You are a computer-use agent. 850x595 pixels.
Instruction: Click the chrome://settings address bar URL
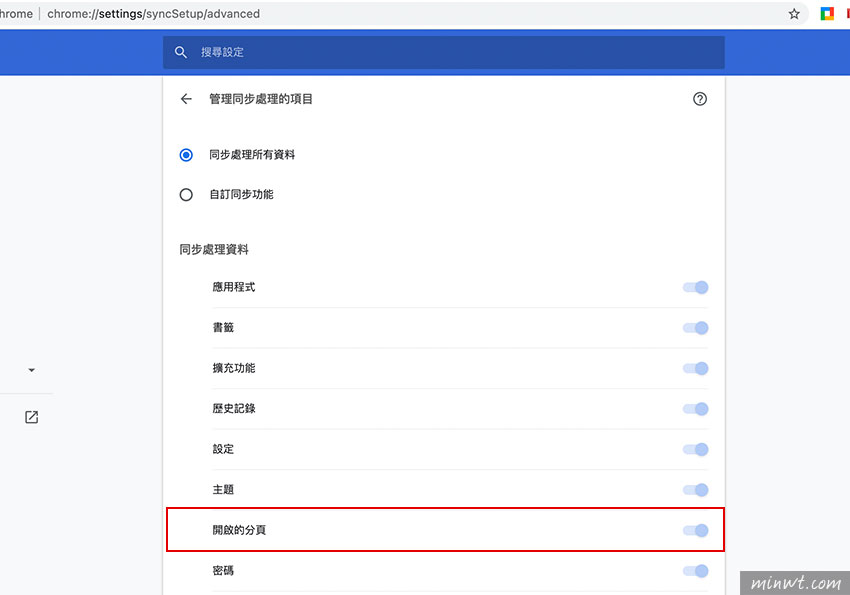153,14
